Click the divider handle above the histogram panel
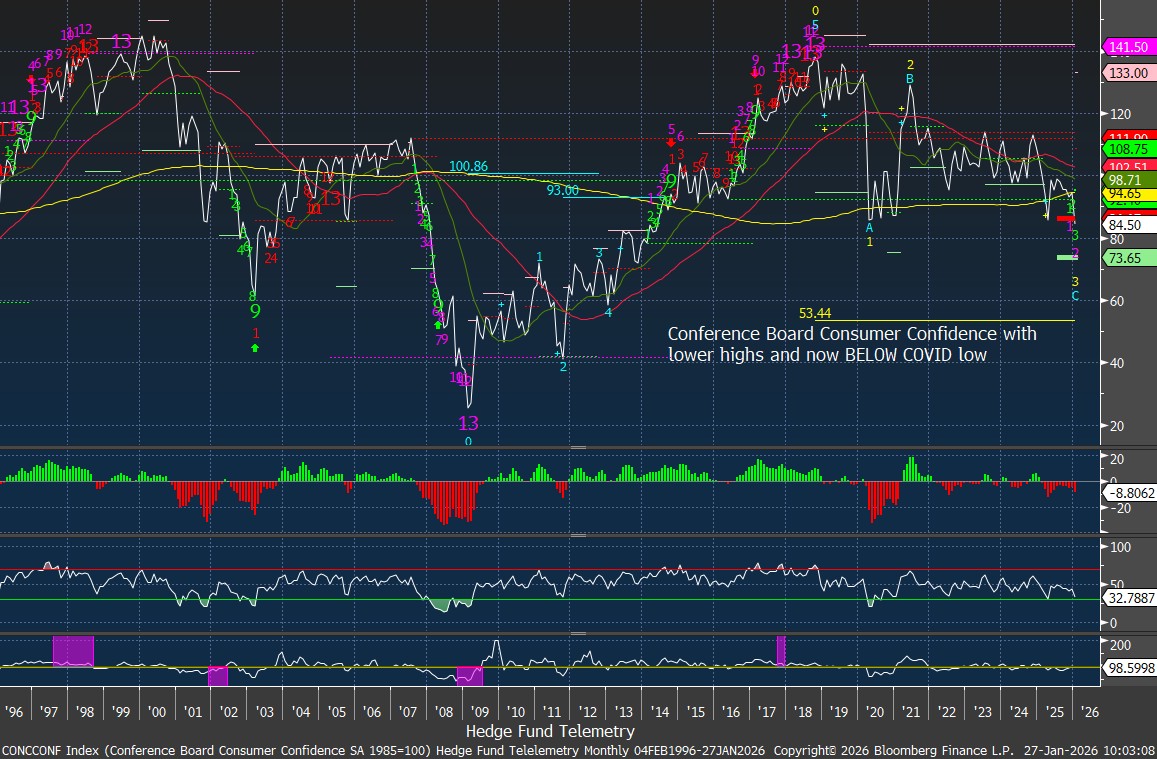The height and width of the screenshot is (759, 1157). coord(577,447)
